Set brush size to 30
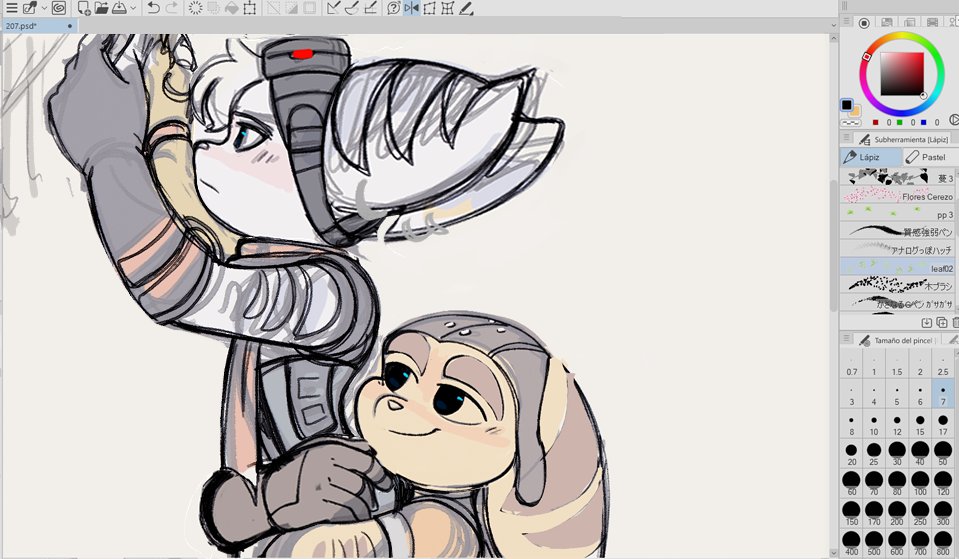The image size is (959, 559). coord(897,454)
